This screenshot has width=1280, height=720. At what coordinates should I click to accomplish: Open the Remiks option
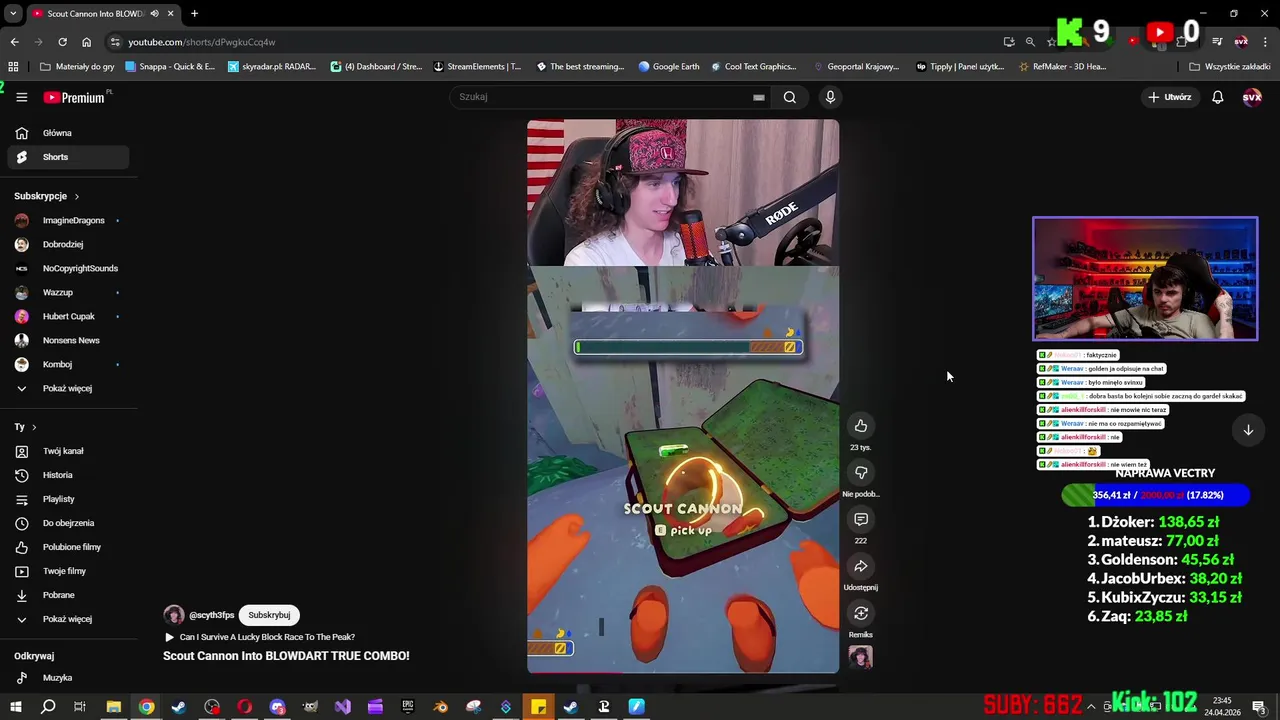pos(860,613)
